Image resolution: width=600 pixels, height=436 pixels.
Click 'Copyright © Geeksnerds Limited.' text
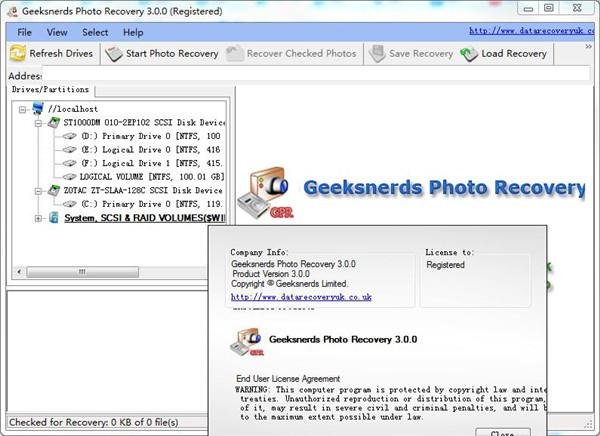[290, 284]
